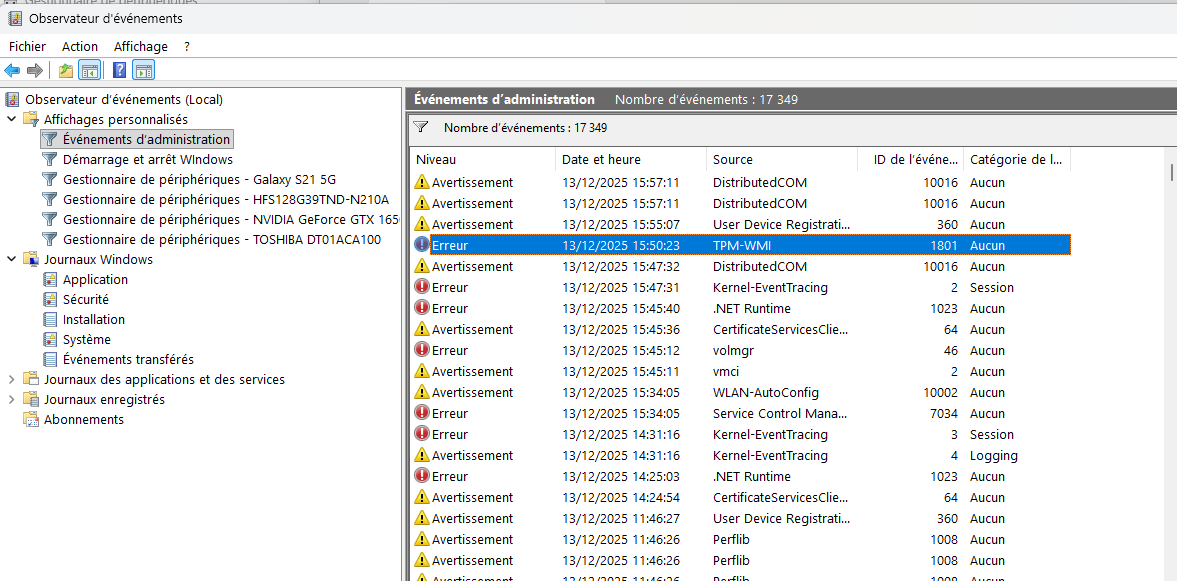Open the Action menu

[80, 47]
